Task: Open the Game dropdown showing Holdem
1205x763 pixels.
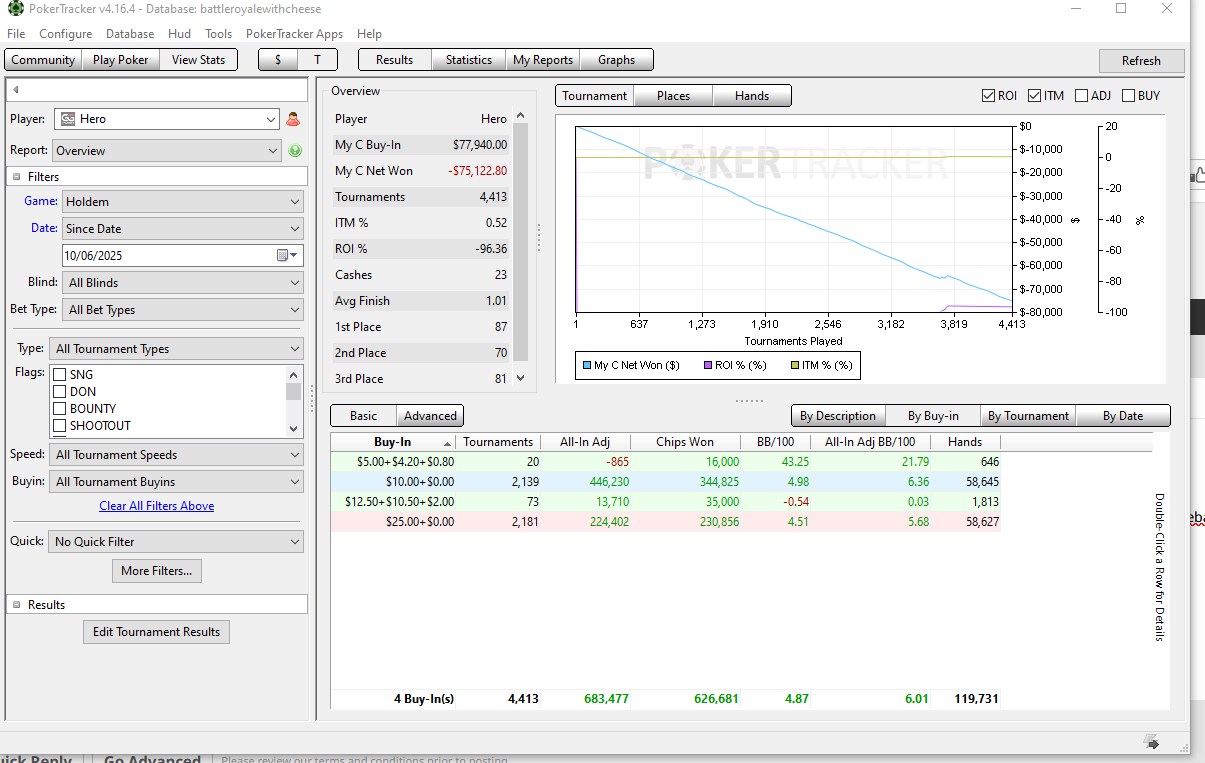Action: pos(182,201)
